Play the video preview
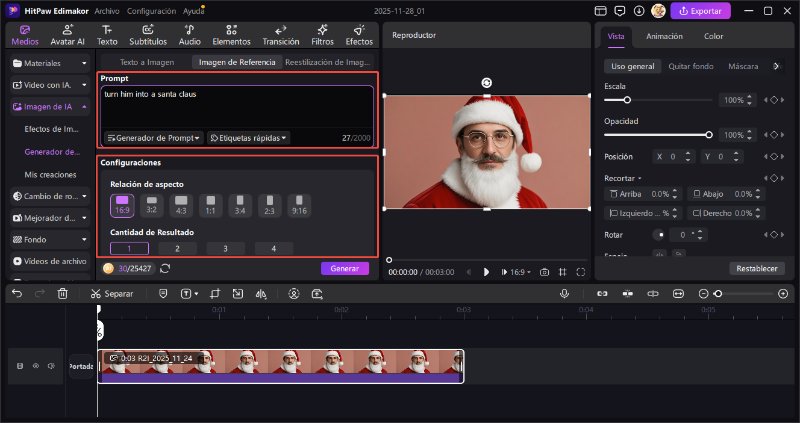The image size is (800, 423). pyautogui.click(x=486, y=272)
